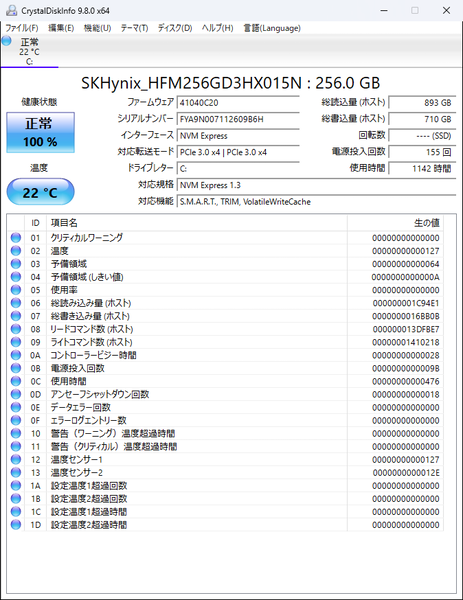
Task: Click status circle for リードコマンド数 row
Action: pyautogui.click(x=16, y=329)
